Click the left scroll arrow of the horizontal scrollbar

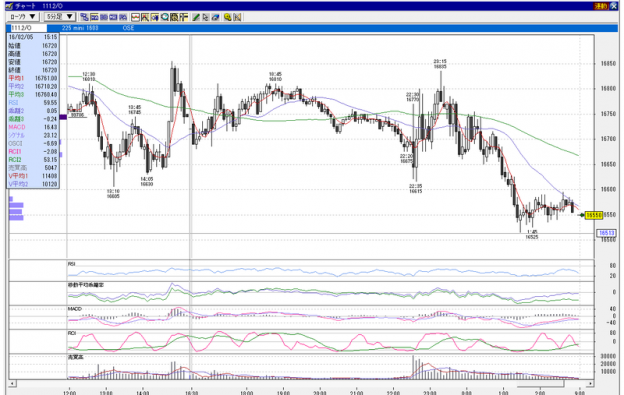[13, 383]
